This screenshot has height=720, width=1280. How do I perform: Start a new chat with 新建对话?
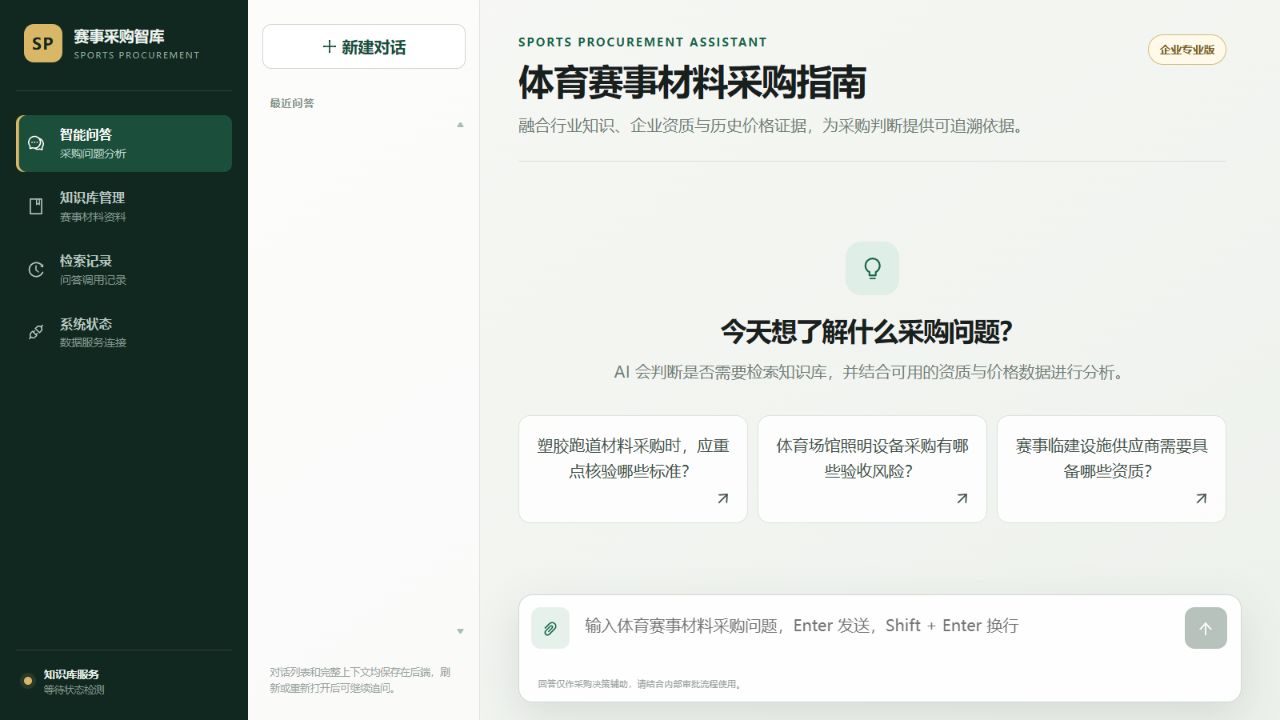pyautogui.click(x=364, y=47)
